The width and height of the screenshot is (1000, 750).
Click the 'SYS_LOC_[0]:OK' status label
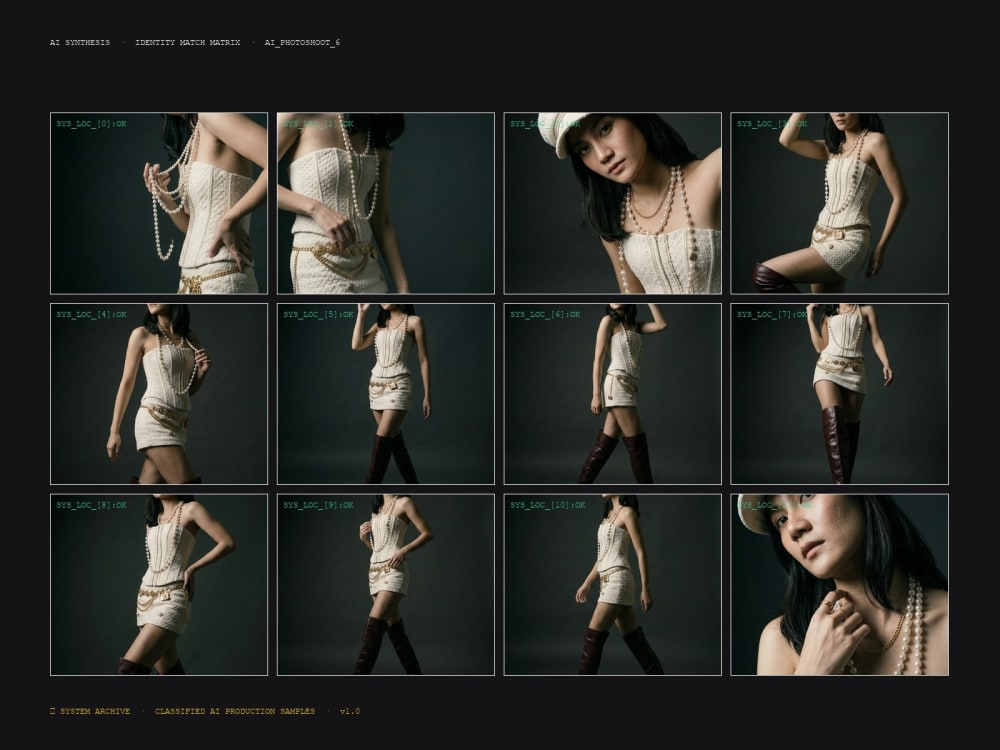(91, 124)
